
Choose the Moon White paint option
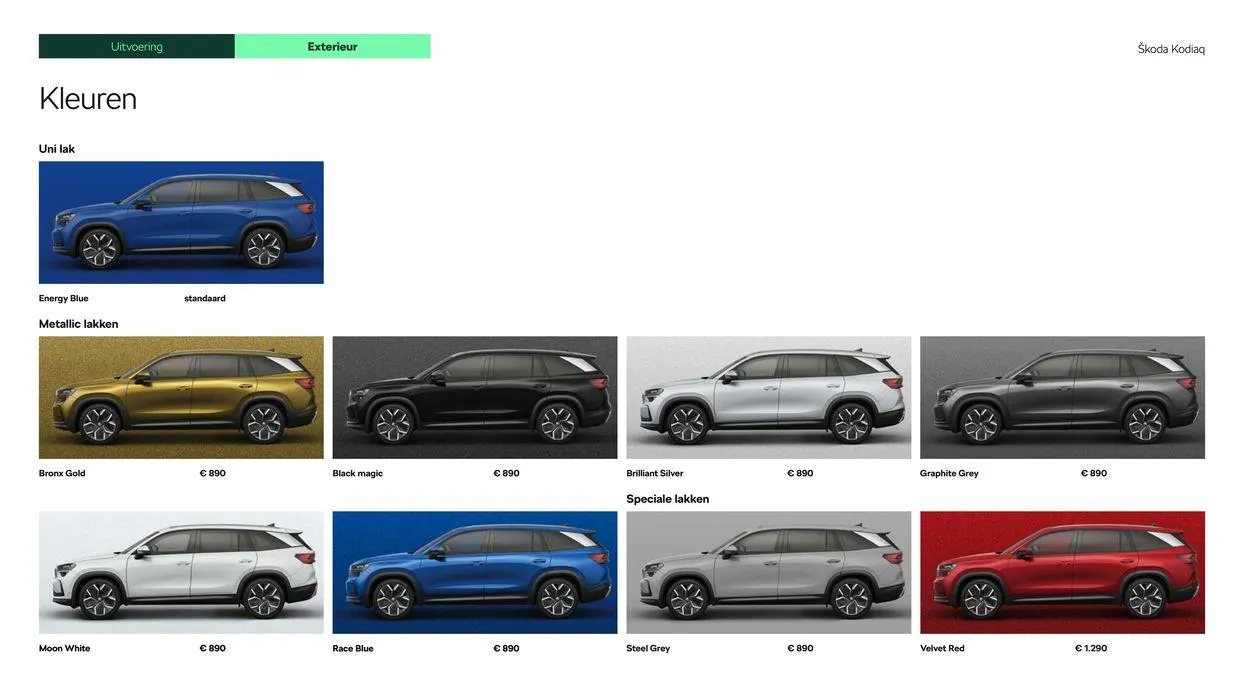pos(181,572)
